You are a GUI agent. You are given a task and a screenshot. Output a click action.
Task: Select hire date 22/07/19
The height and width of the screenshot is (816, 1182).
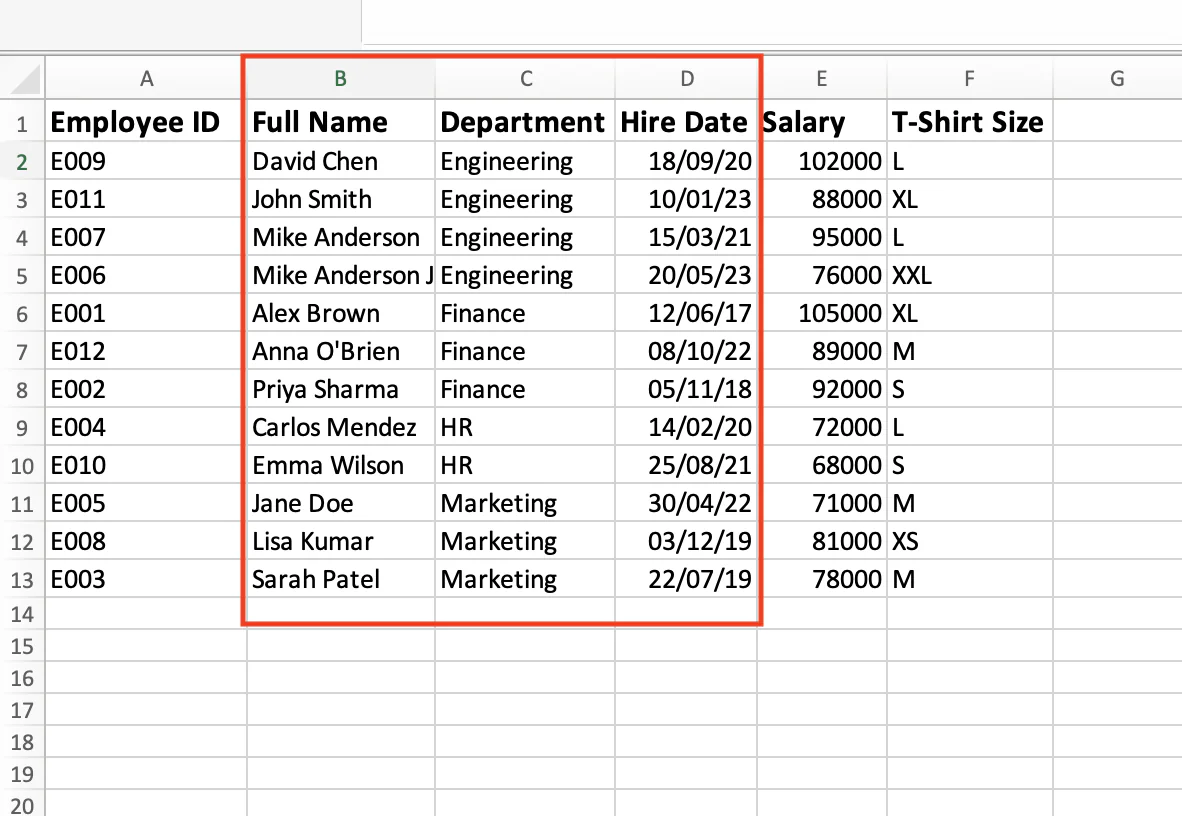coord(687,578)
